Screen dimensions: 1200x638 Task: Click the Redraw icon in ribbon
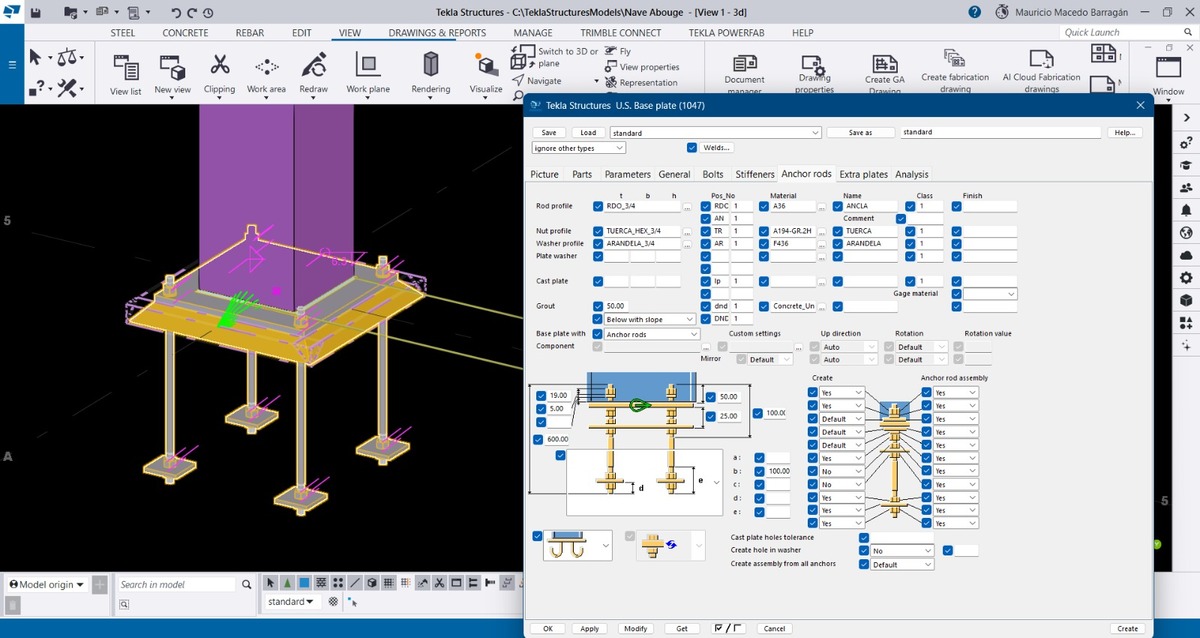pos(314,66)
